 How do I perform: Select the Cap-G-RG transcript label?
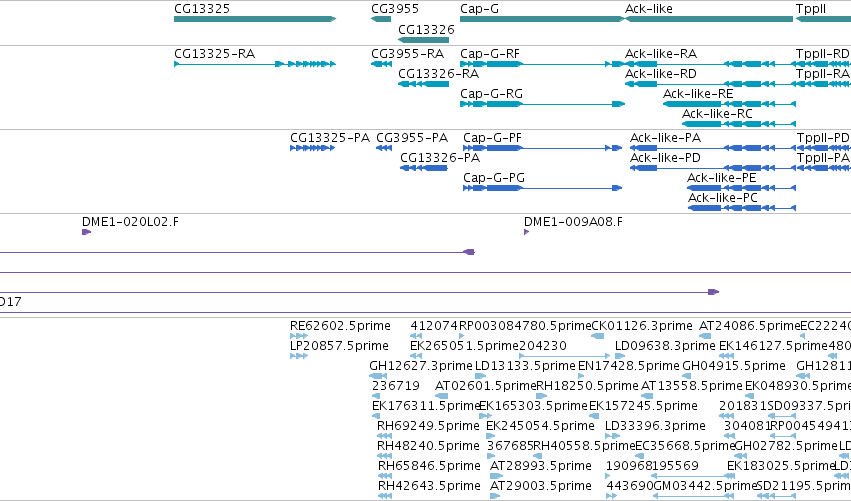[492, 94]
